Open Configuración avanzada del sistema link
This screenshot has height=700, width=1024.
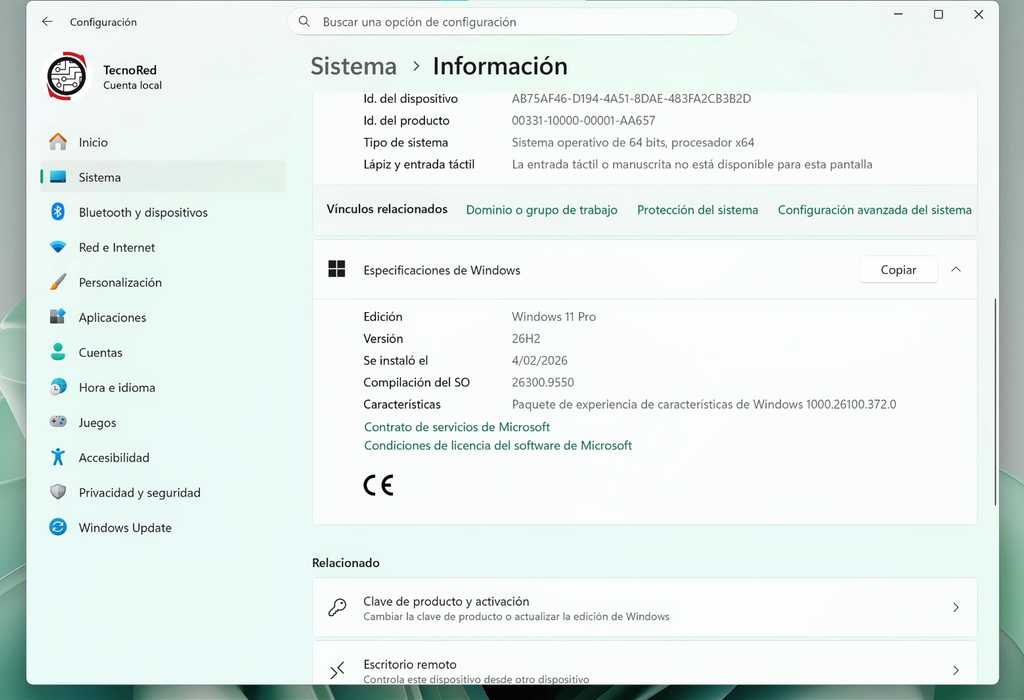(x=874, y=210)
